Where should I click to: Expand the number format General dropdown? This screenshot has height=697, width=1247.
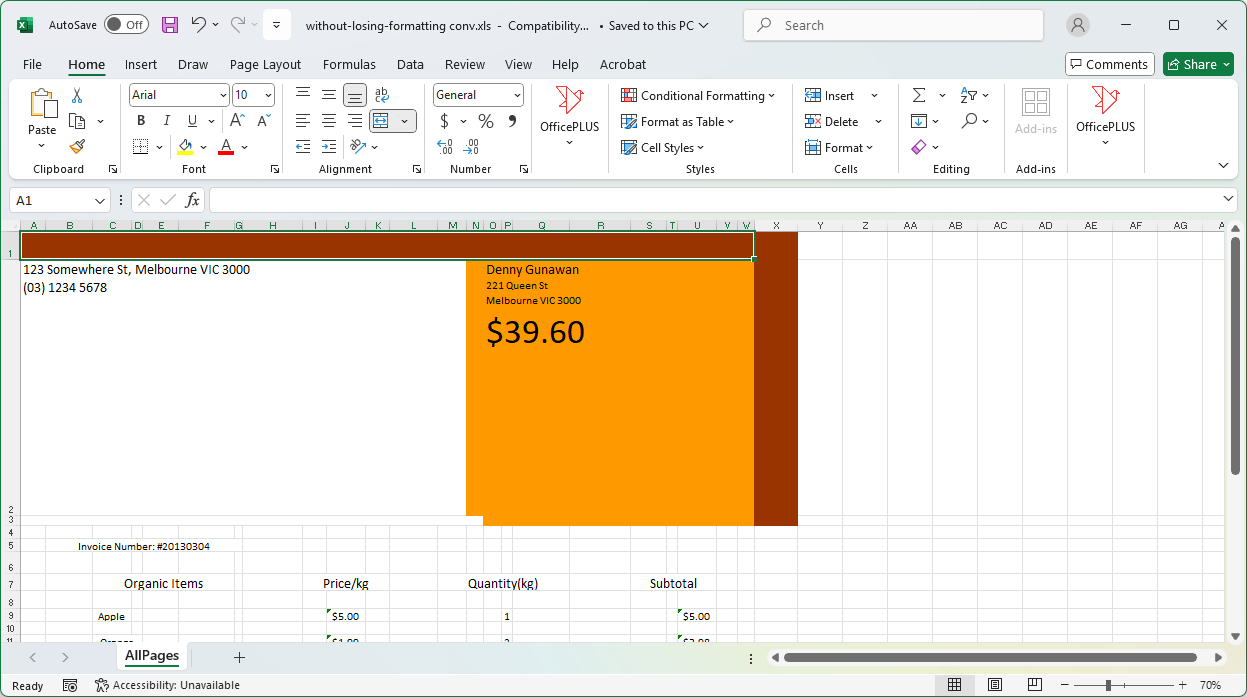[x=517, y=95]
